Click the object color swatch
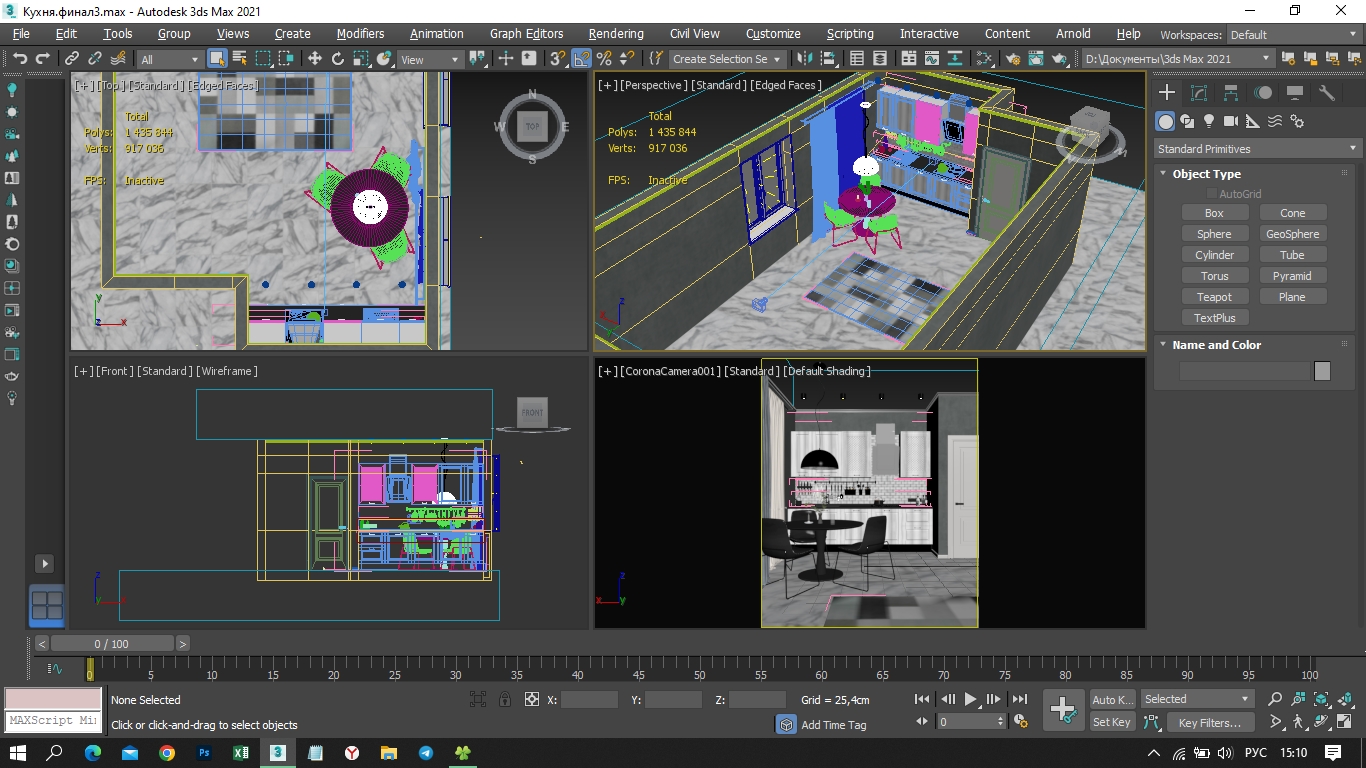Screen dimensions: 1366x768 pos(1322,371)
